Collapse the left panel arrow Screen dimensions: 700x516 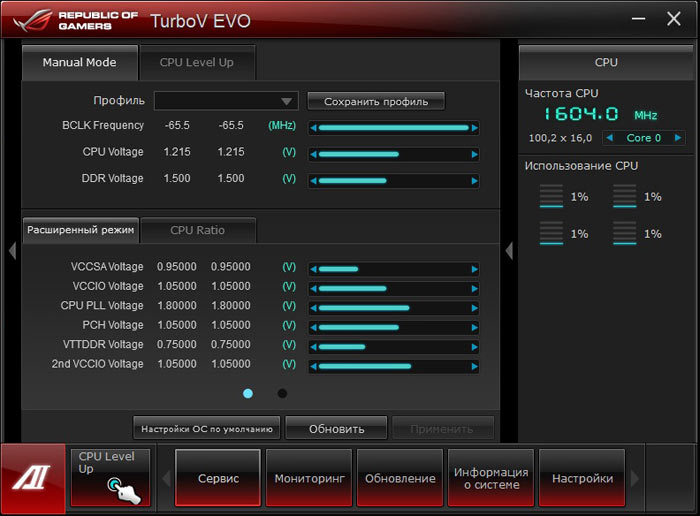[x=12, y=251]
